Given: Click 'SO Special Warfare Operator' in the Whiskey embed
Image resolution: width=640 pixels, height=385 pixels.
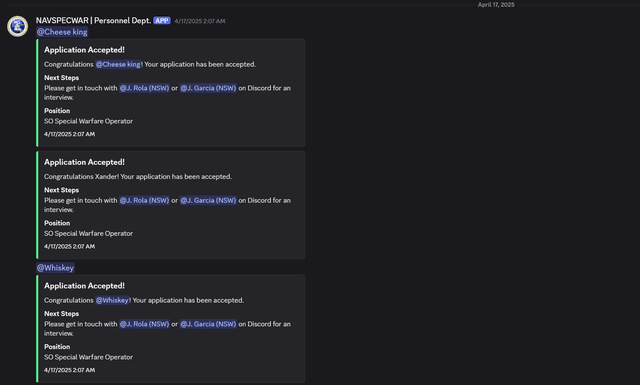Looking at the screenshot, I should click(89, 357).
